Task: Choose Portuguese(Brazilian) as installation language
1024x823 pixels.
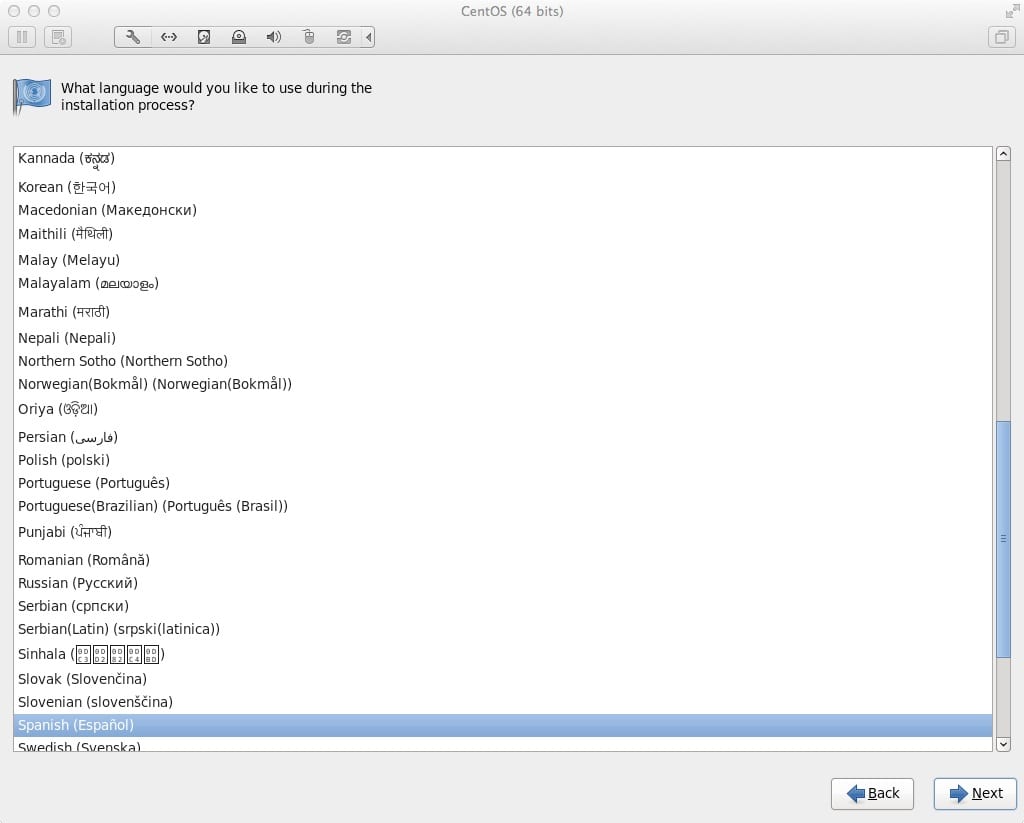Action: coord(153,506)
